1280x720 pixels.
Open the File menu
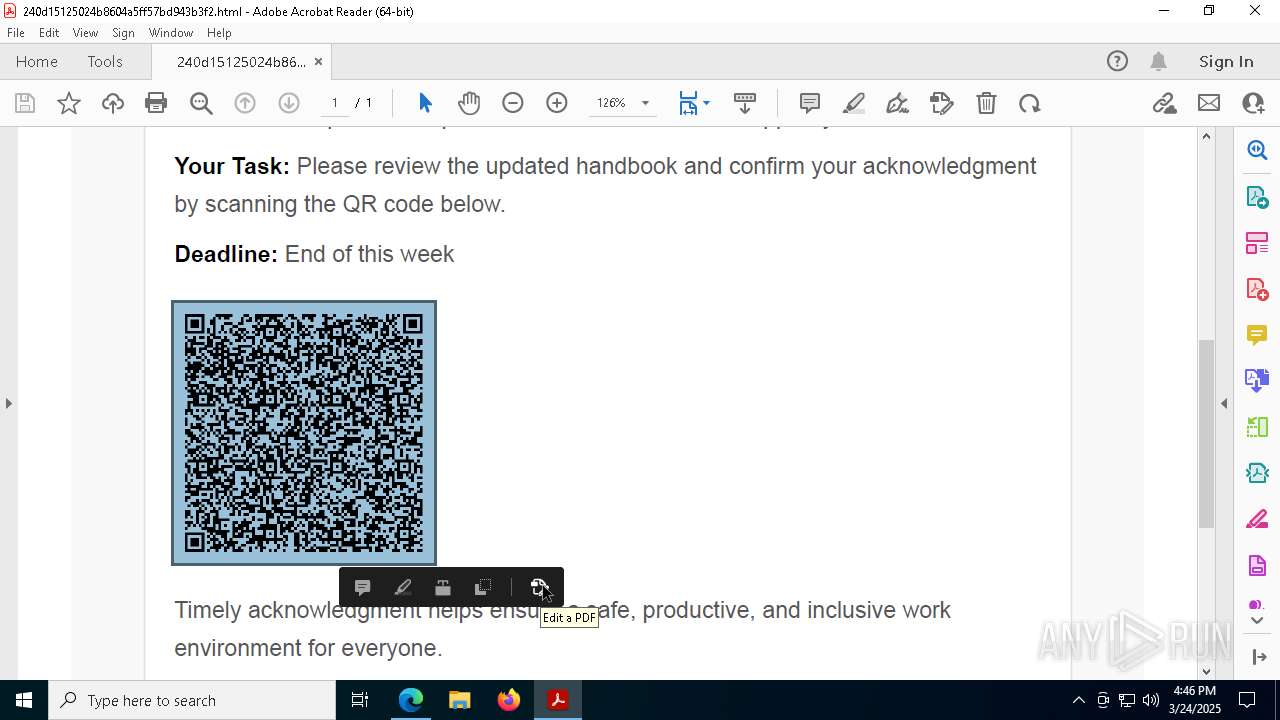(x=16, y=32)
